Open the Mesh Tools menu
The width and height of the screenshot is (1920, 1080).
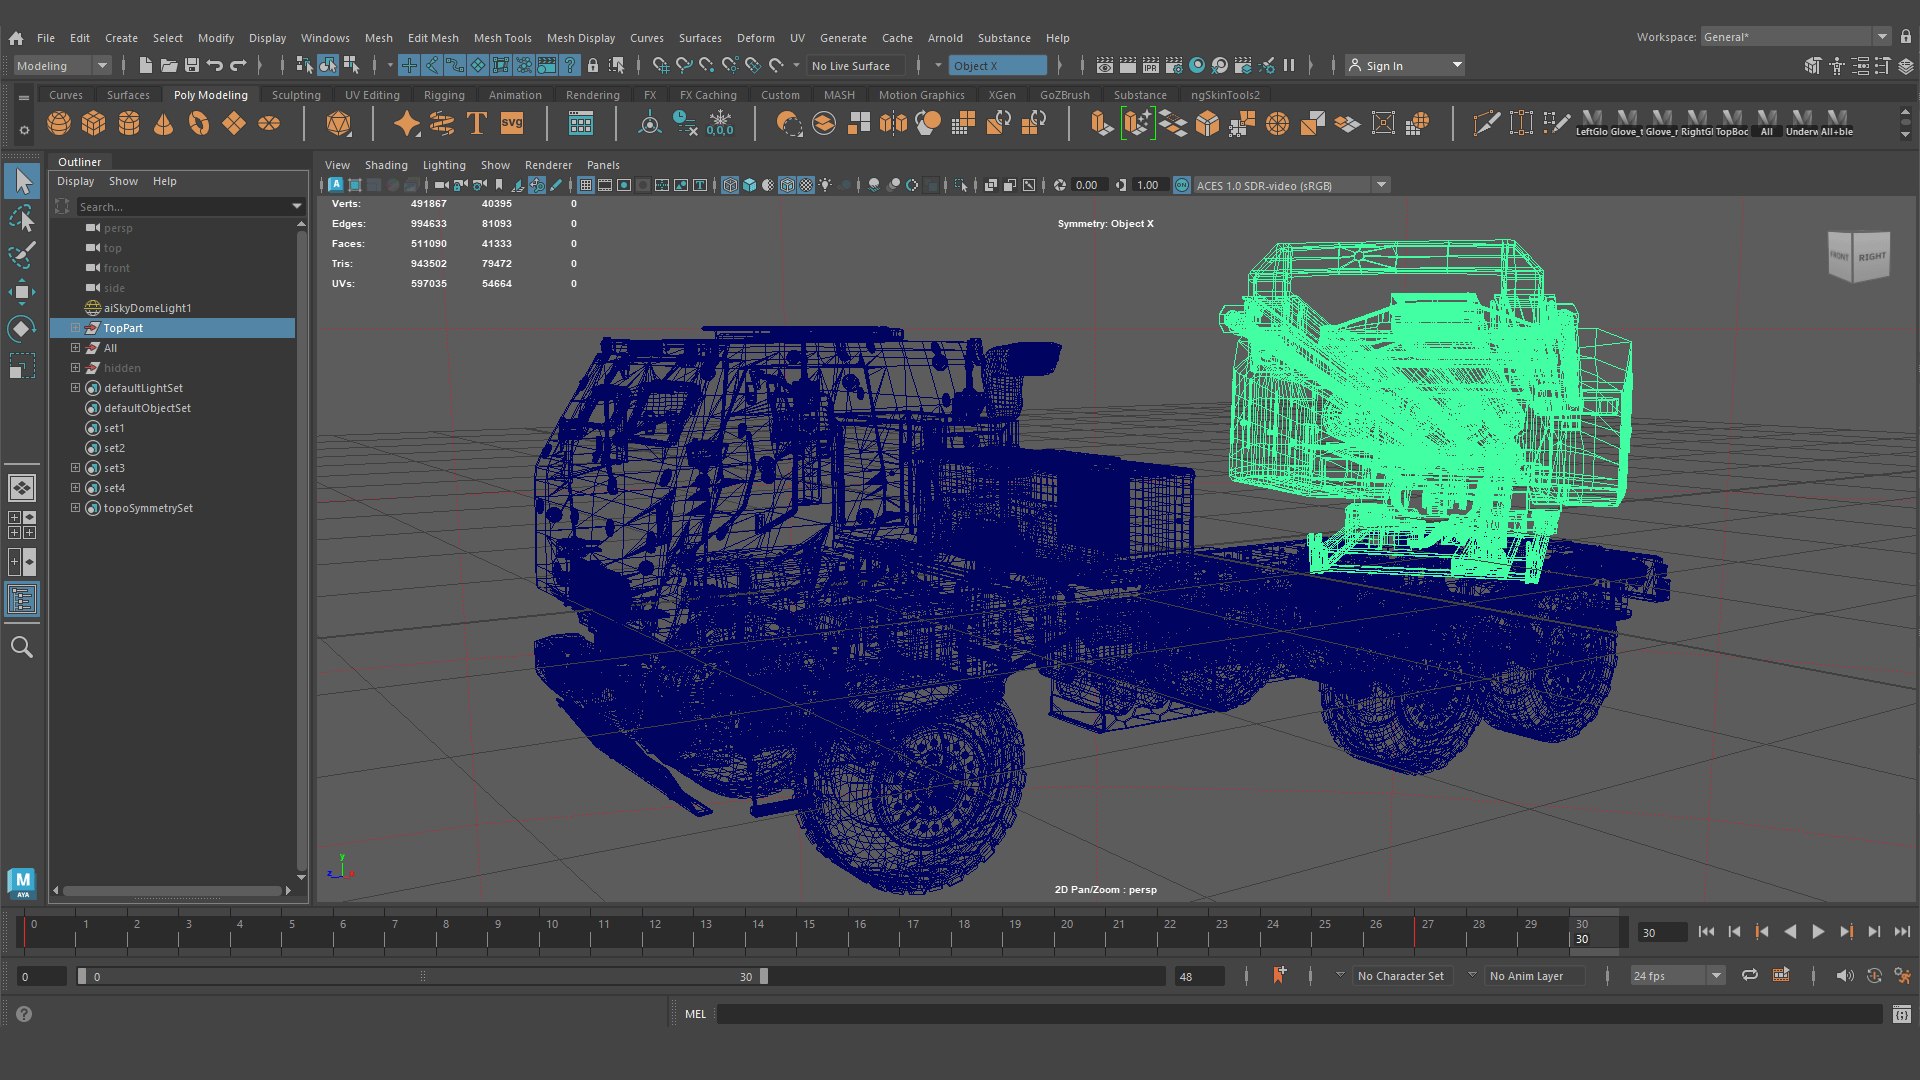click(502, 38)
